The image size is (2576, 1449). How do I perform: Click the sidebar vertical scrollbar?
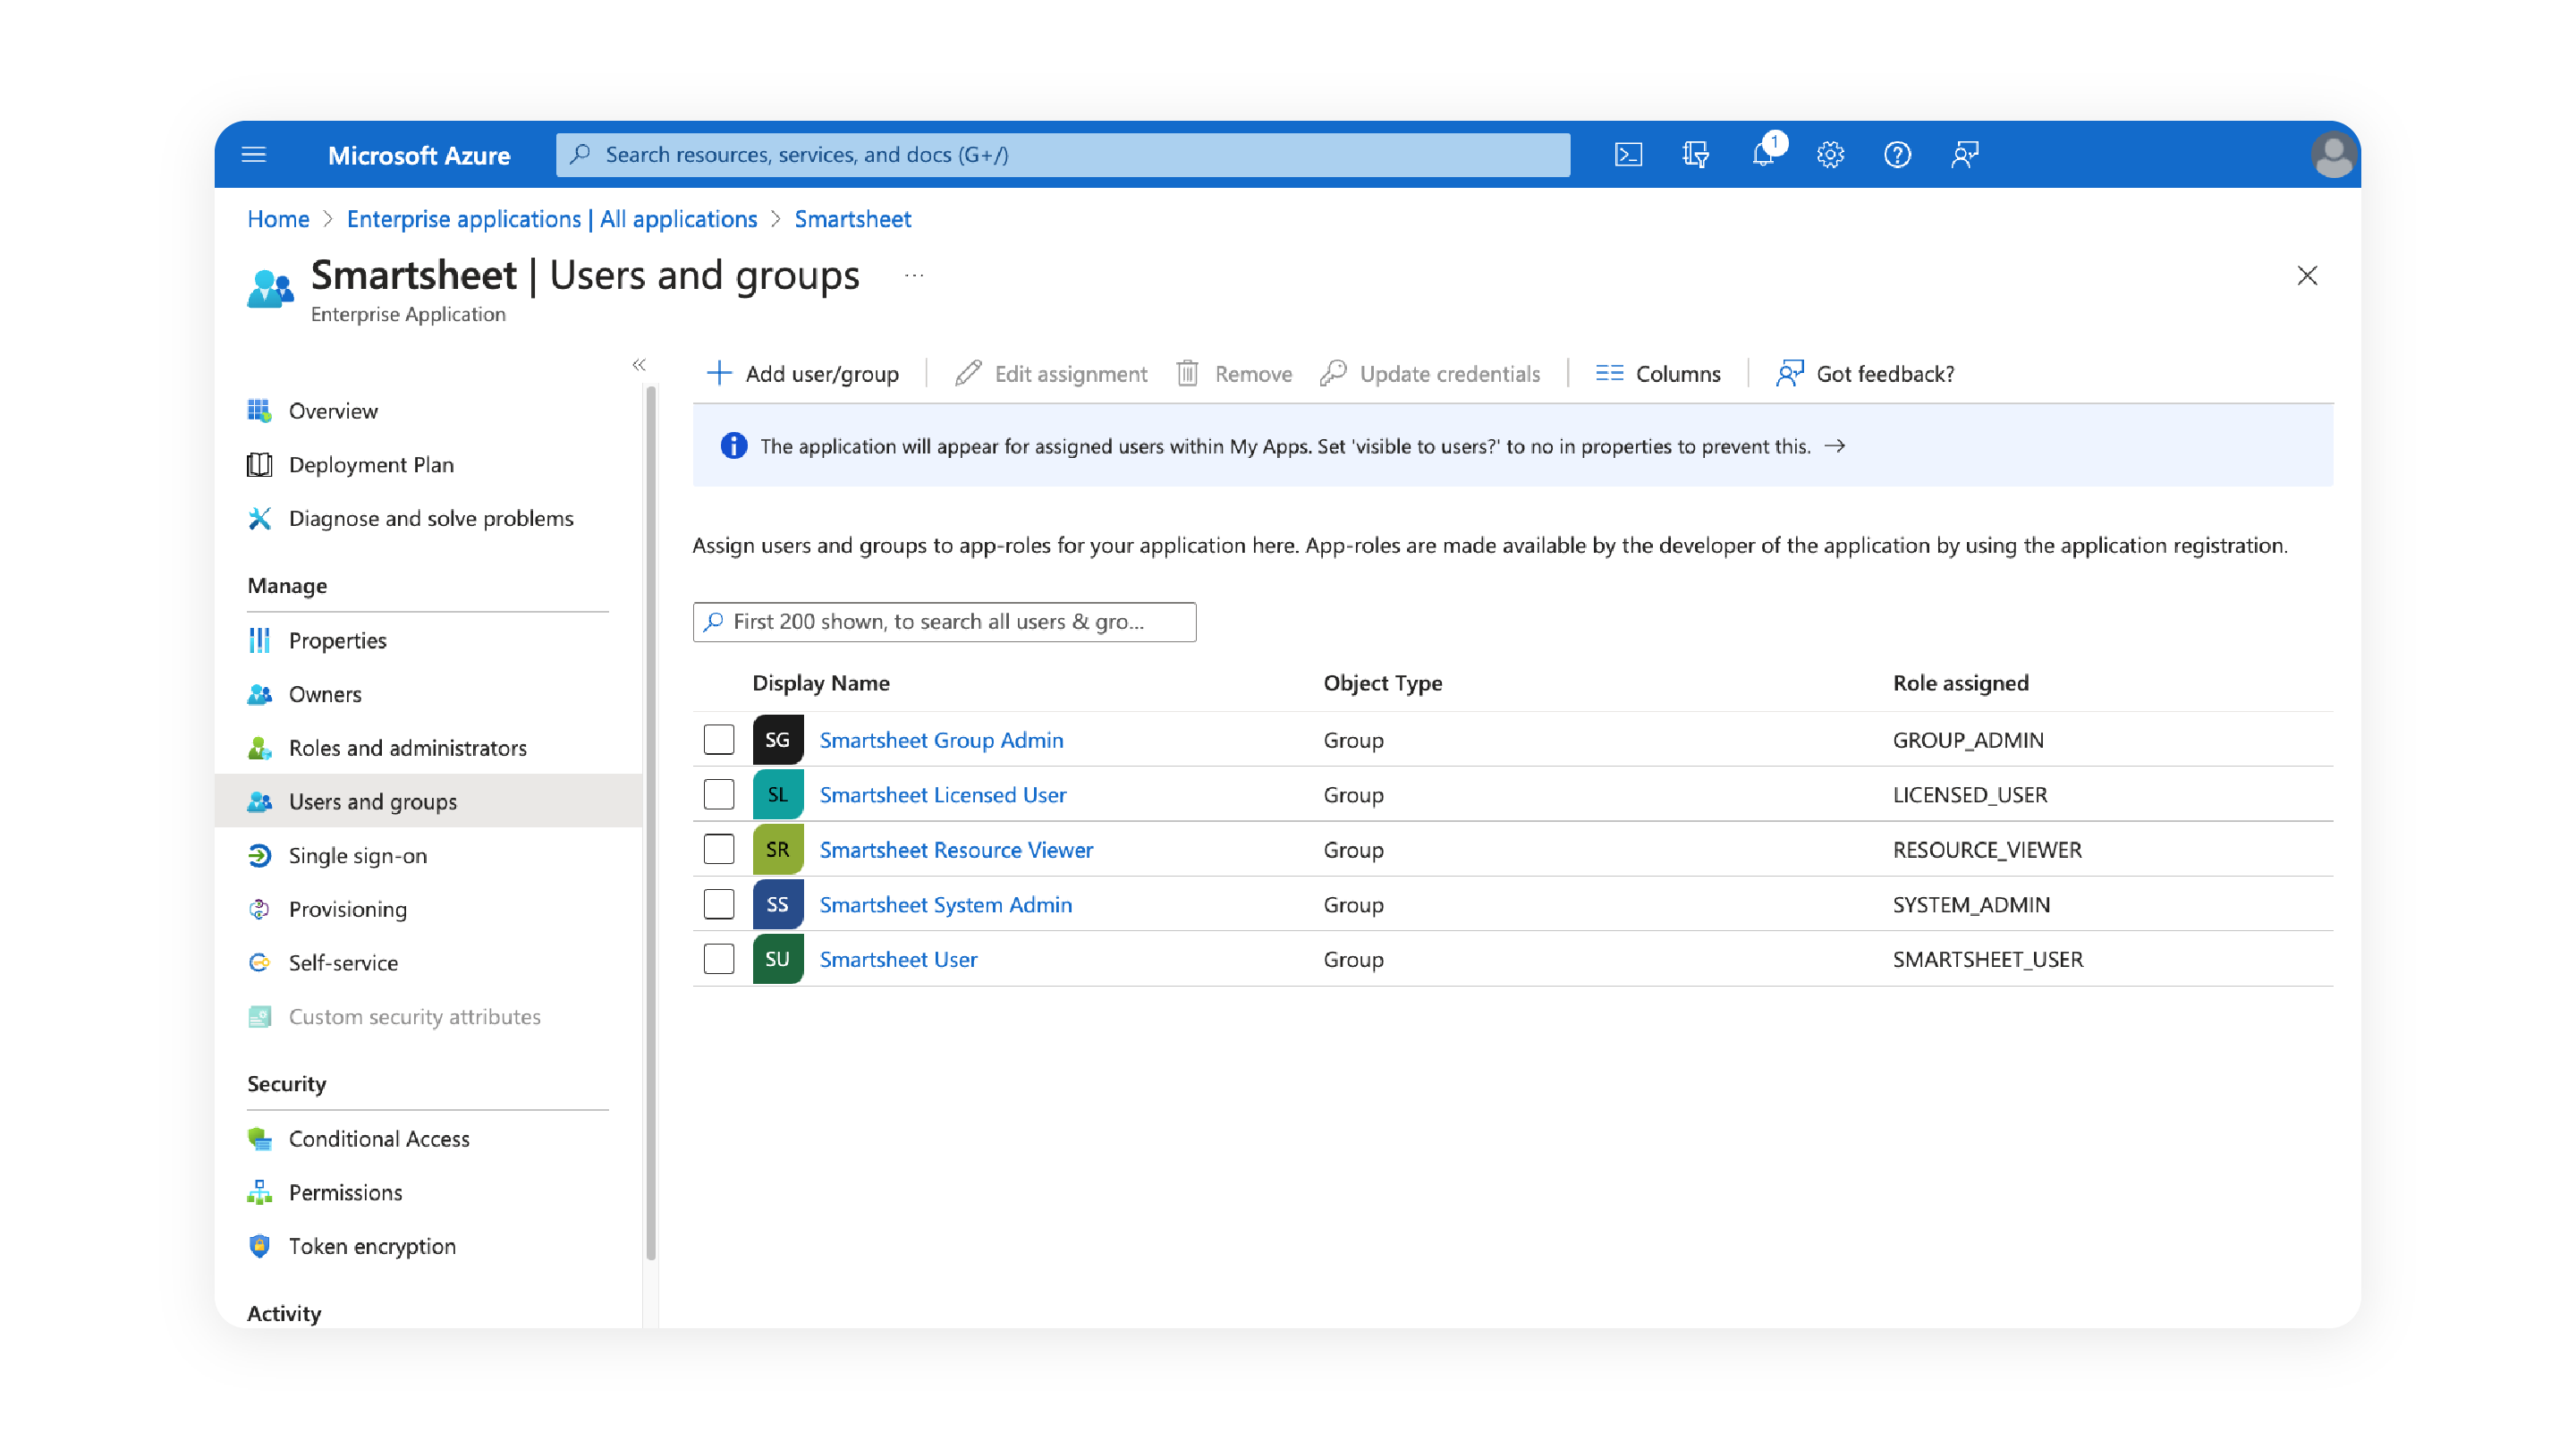tap(651, 820)
